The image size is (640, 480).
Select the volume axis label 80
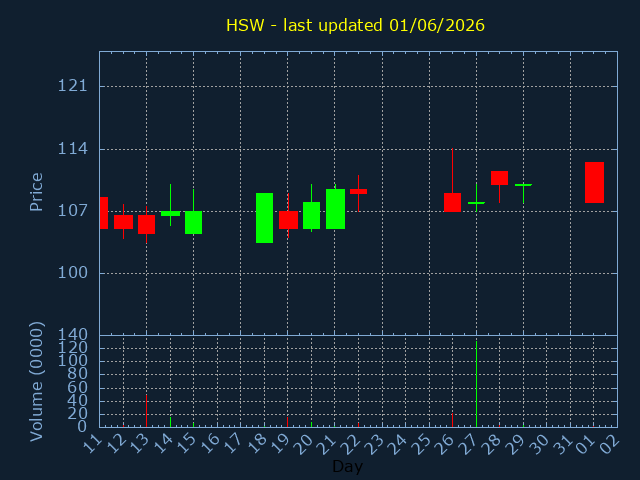[x=77, y=374]
